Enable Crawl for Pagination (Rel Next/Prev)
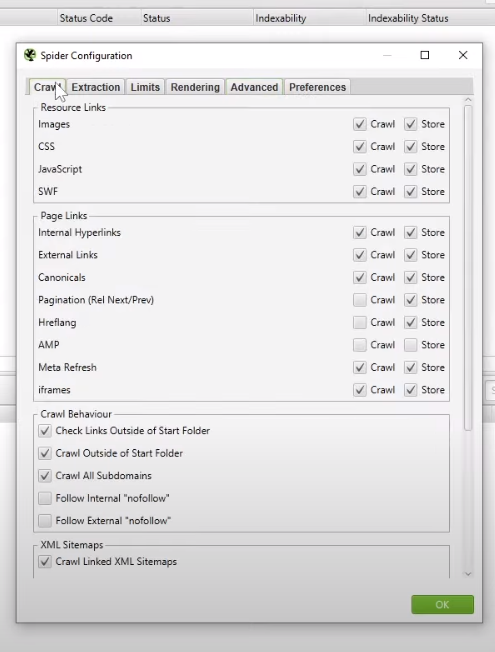495x652 pixels. click(359, 300)
